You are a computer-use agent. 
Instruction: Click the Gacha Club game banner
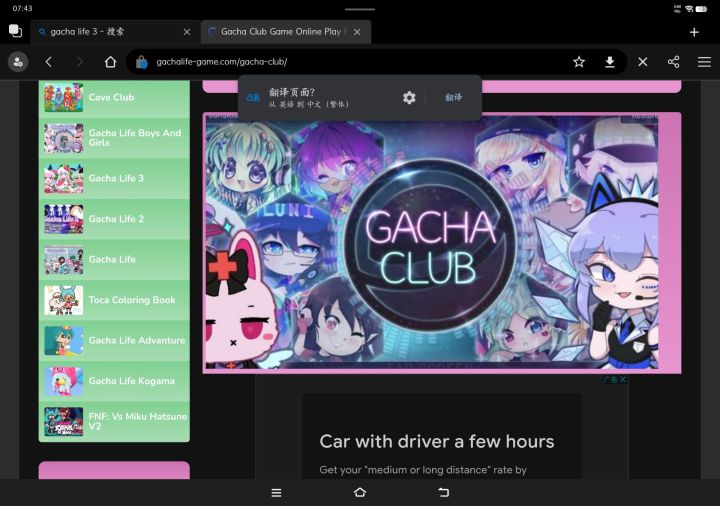[431, 242]
